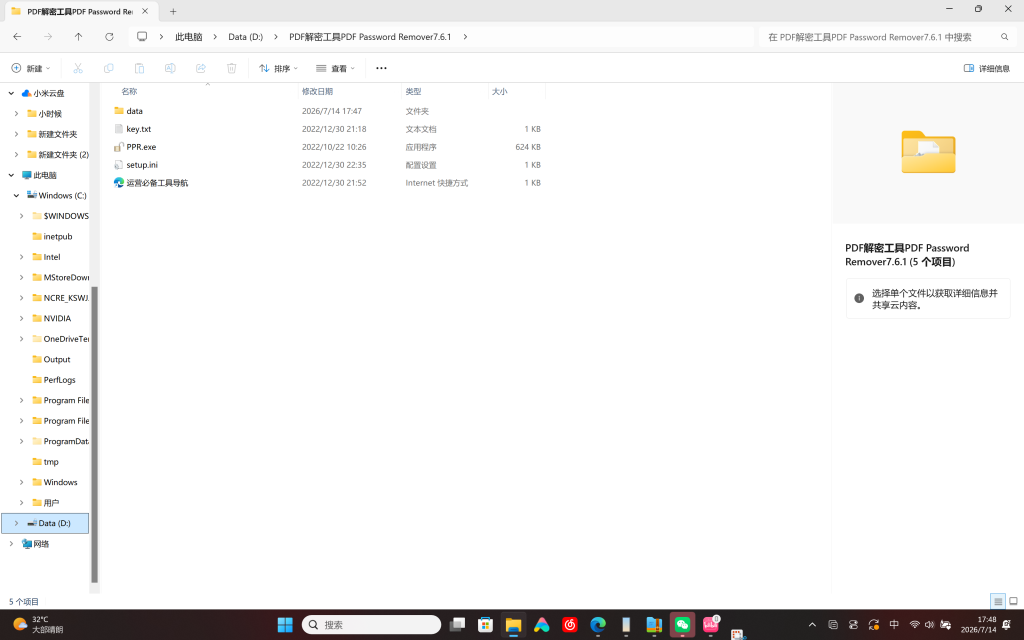This screenshot has height=640, width=1024.
Task: Click the PC monitor icon in address bar
Action: [142, 37]
